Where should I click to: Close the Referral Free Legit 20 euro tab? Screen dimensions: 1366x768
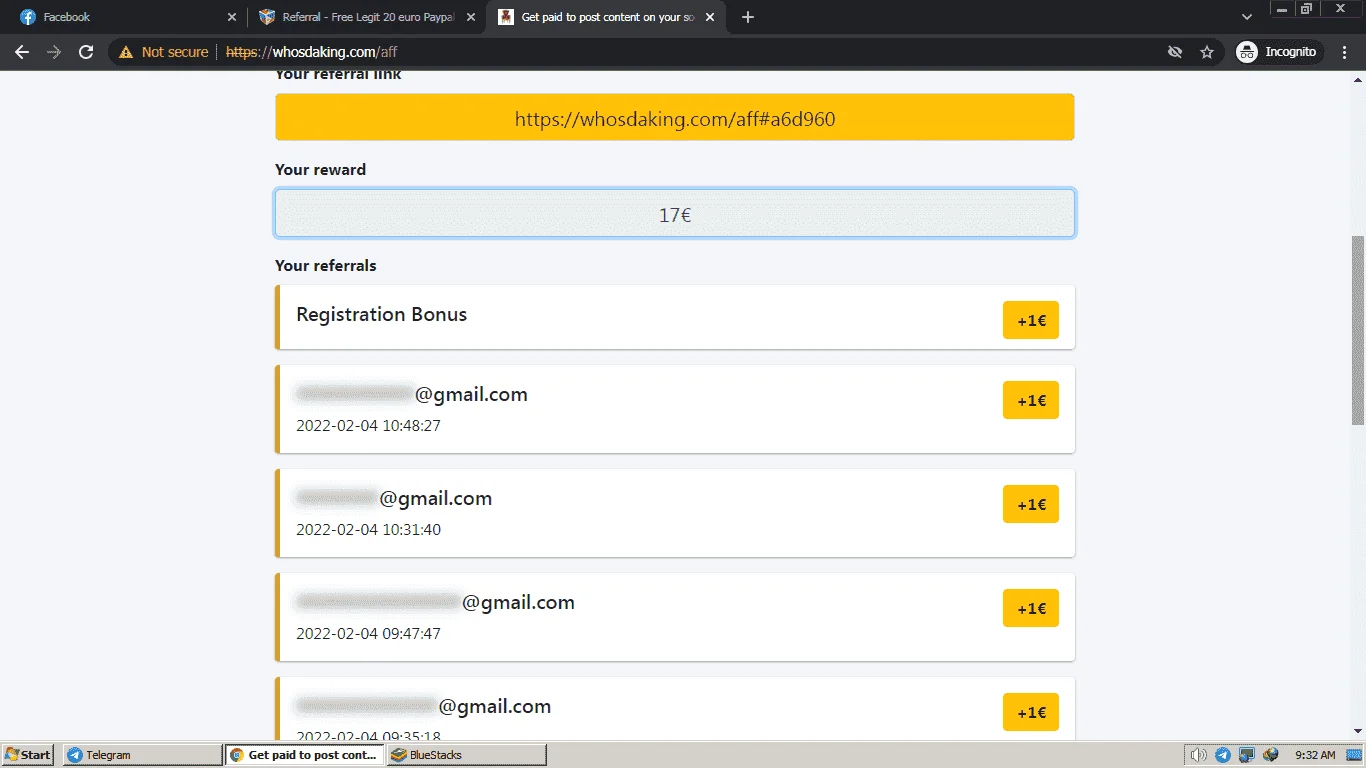tap(471, 17)
